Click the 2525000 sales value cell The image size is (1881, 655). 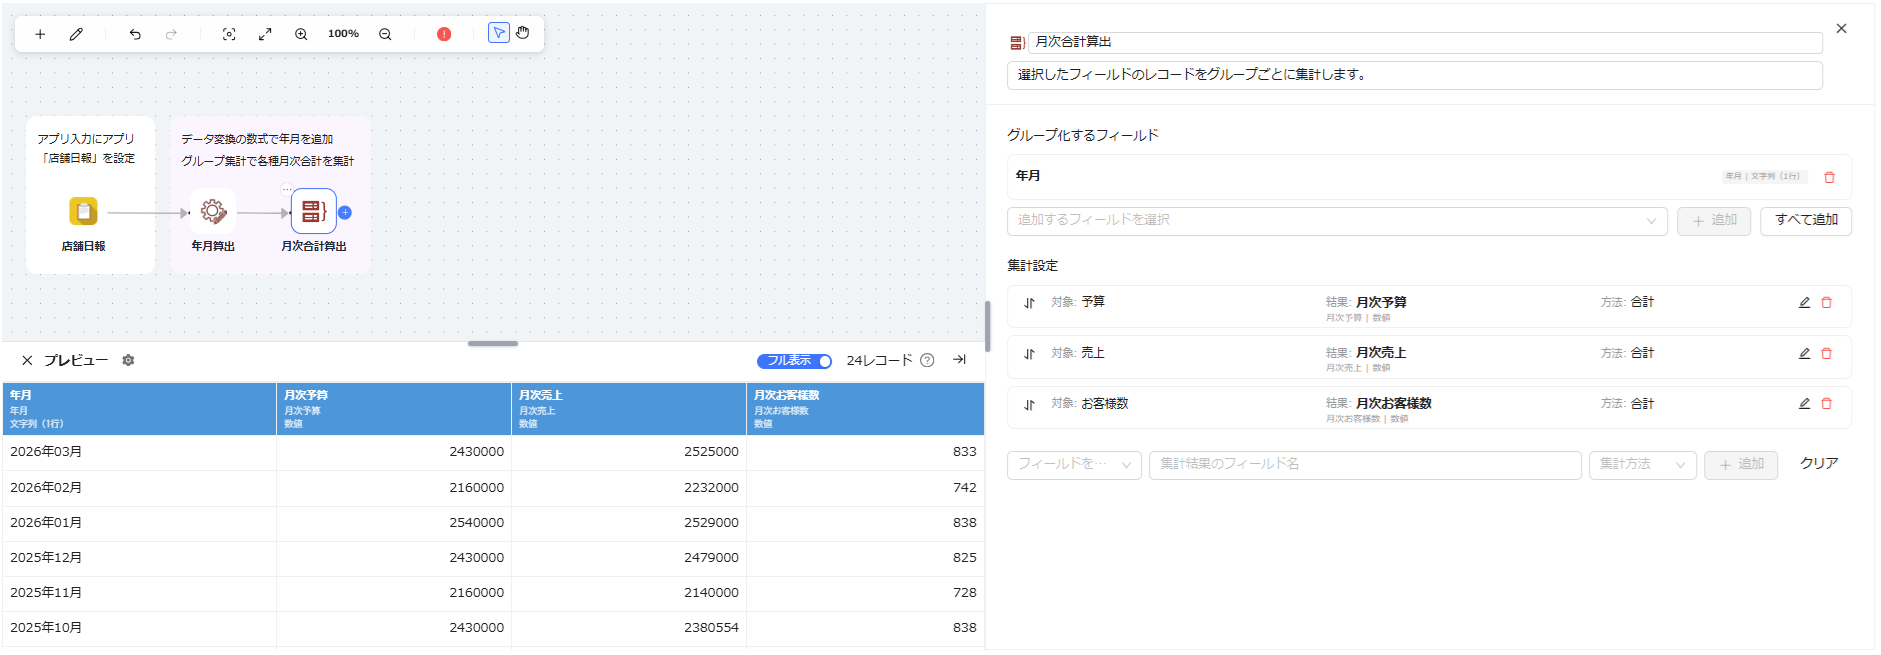pos(629,452)
